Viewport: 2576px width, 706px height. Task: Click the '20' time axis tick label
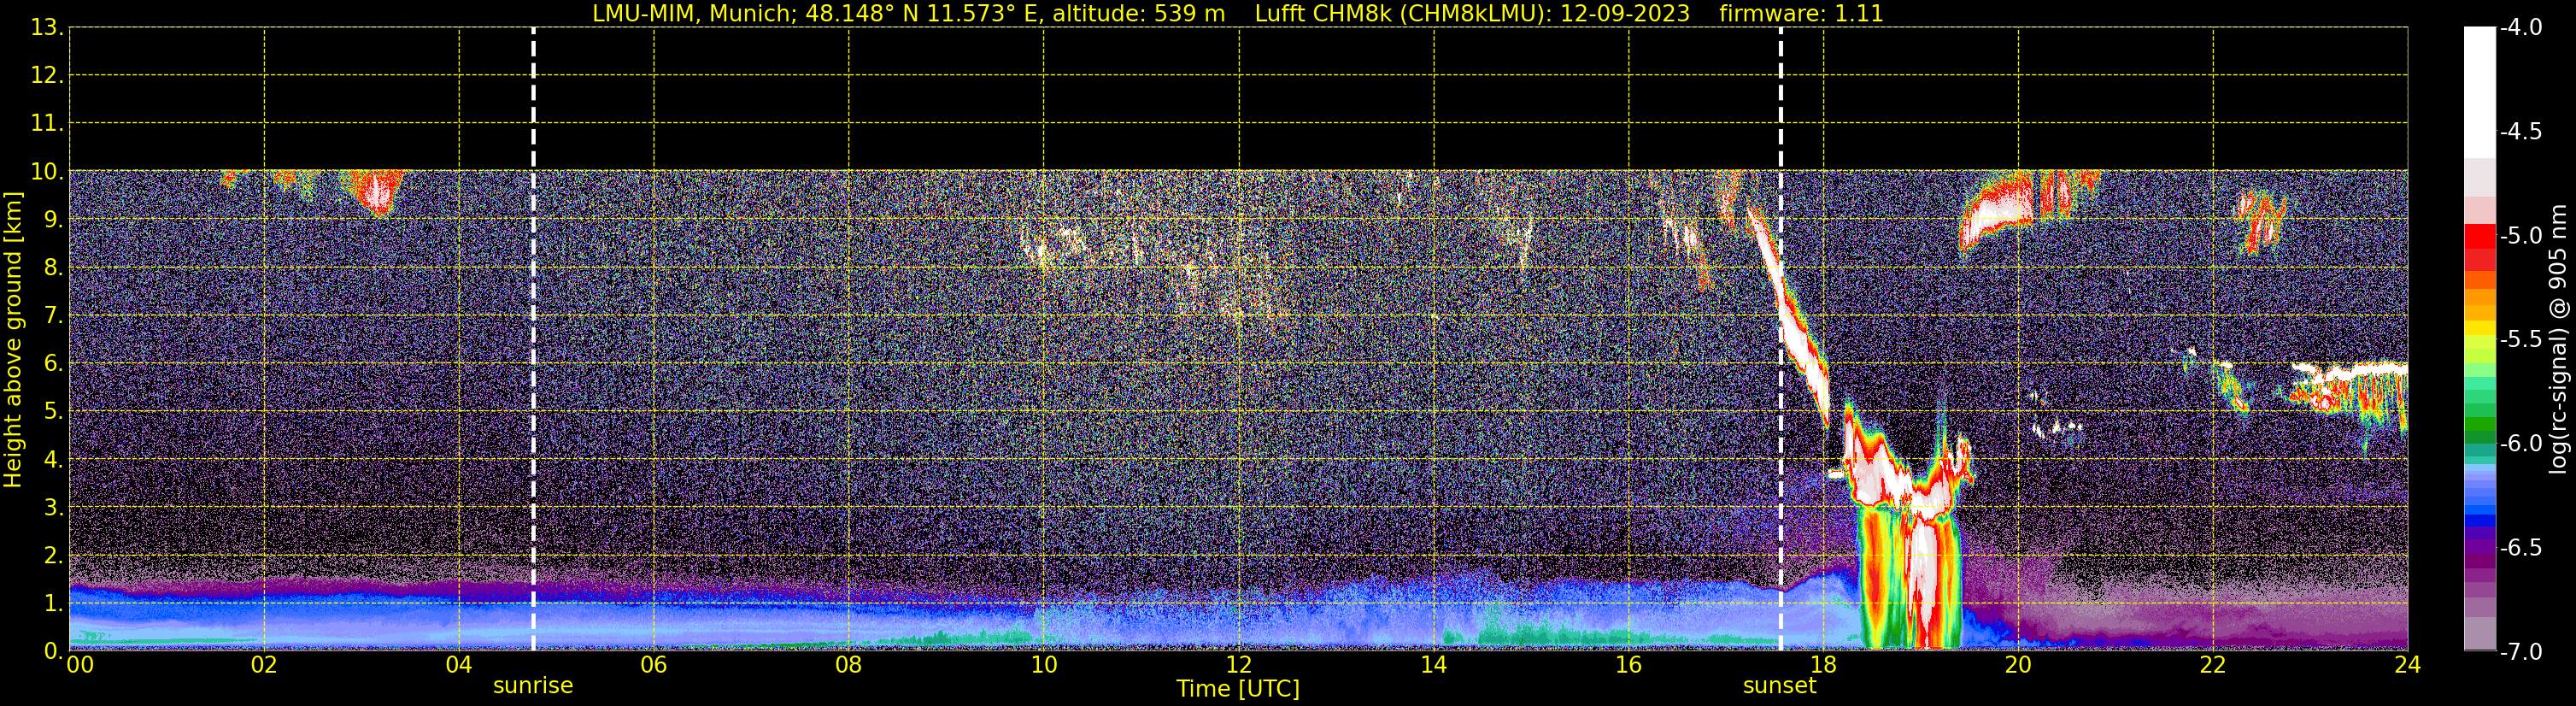pyautogui.click(x=2018, y=665)
